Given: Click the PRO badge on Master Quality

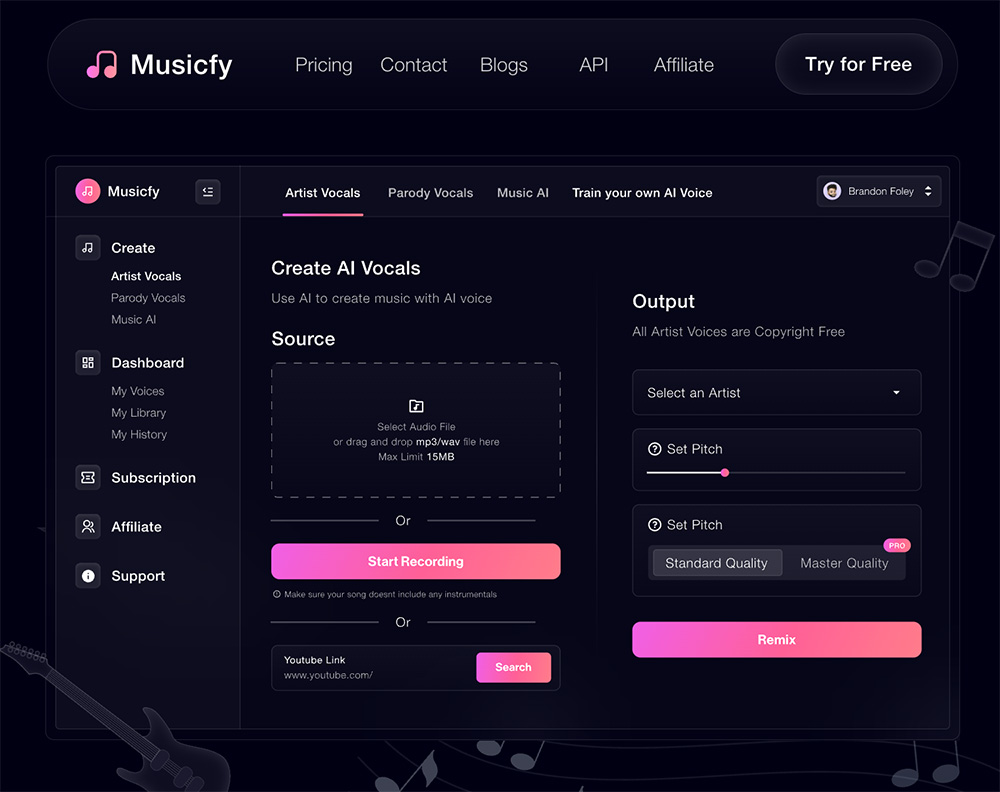Looking at the screenshot, I should tap(897, 545).
